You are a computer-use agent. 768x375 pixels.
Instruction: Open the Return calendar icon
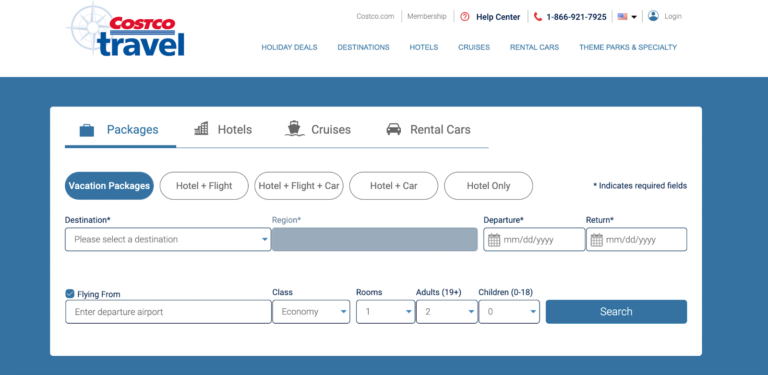(597, 240)
